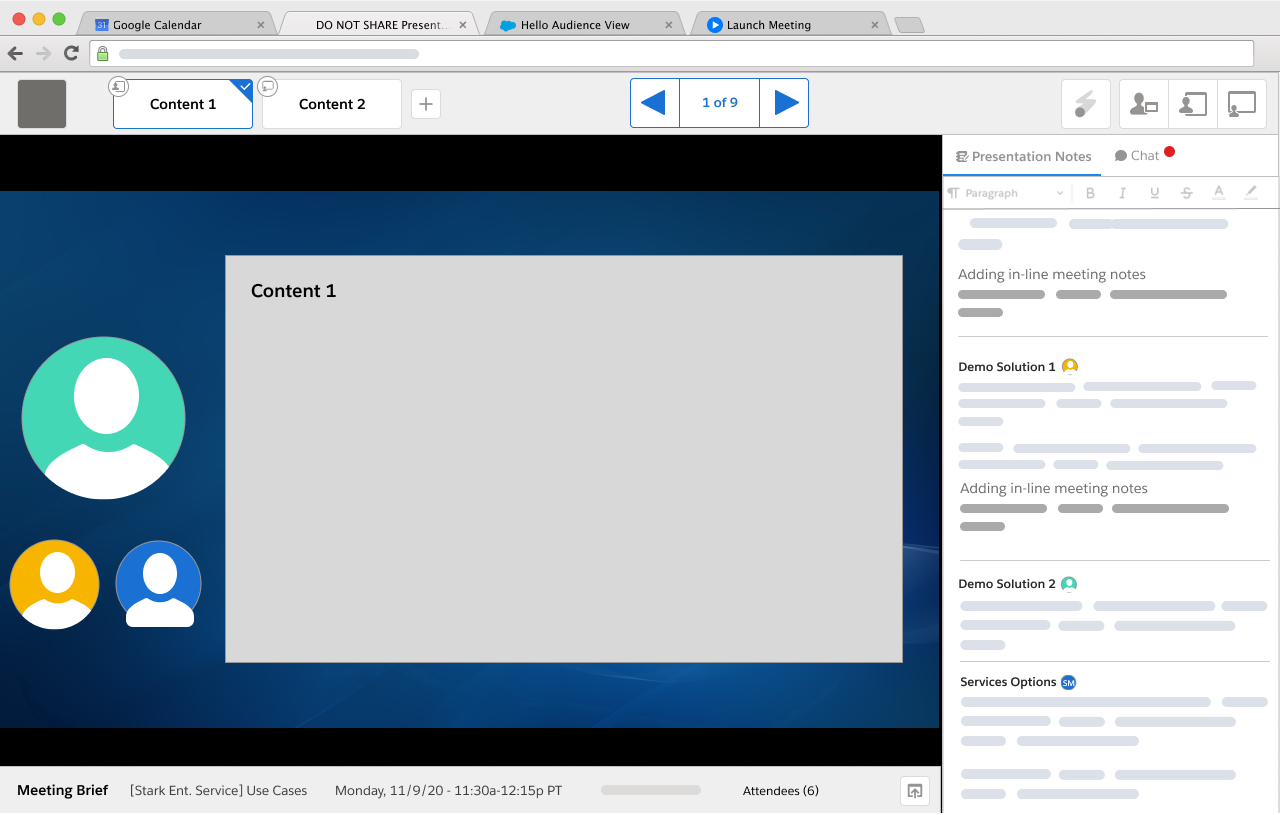Click the large green participant avatar
Image resolution: width=1280 pixels, height=815 pixels.
point(103,418)
